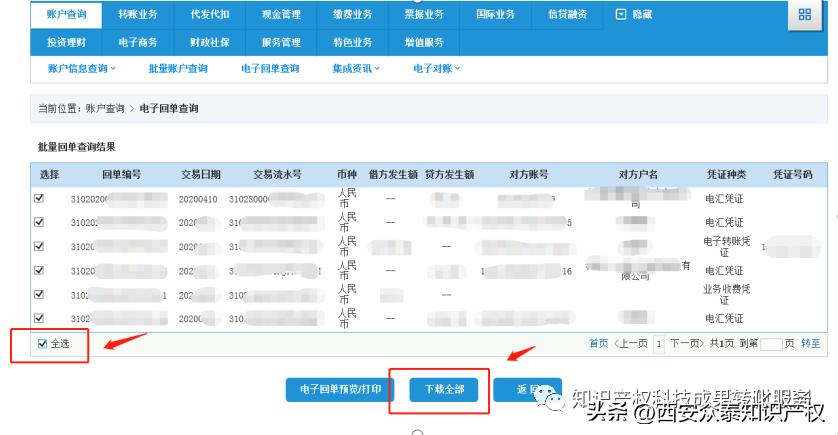The width and height of the screenshot is (838, 435).
Task: Open the 增值服务 tab
Action: [x=424, y=42]
